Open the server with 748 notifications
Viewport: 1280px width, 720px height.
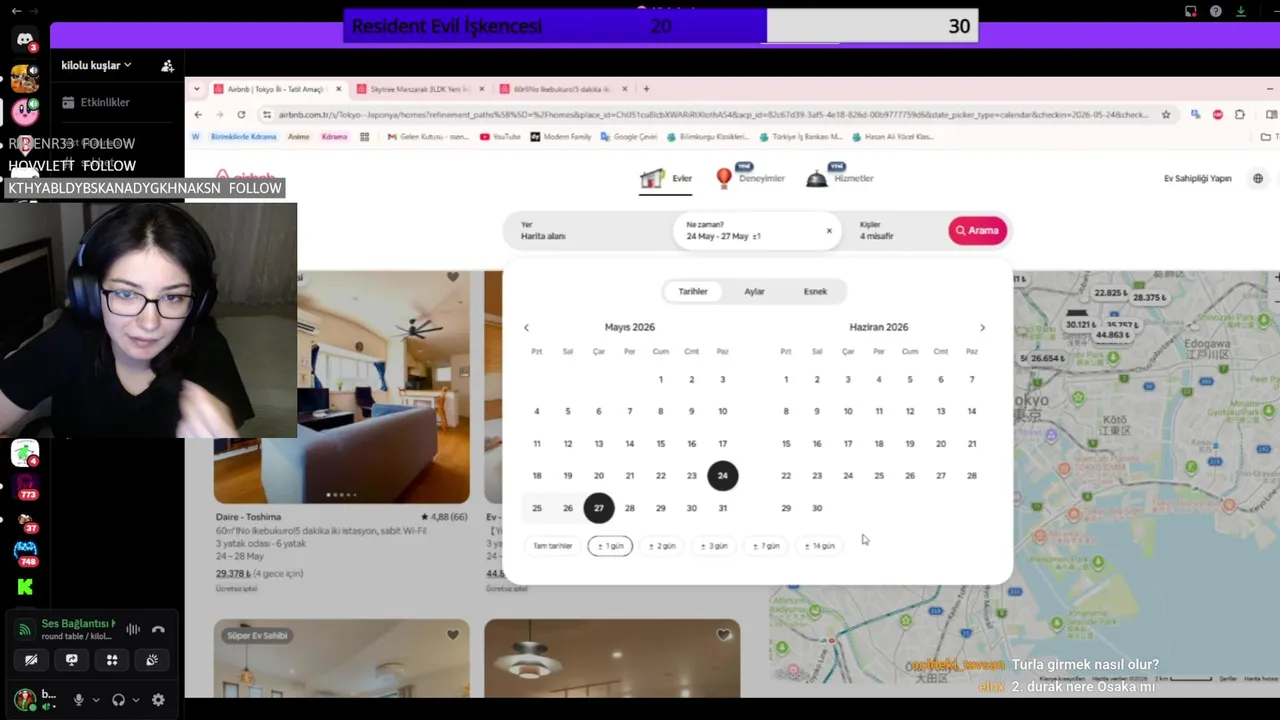pos(25,553)
